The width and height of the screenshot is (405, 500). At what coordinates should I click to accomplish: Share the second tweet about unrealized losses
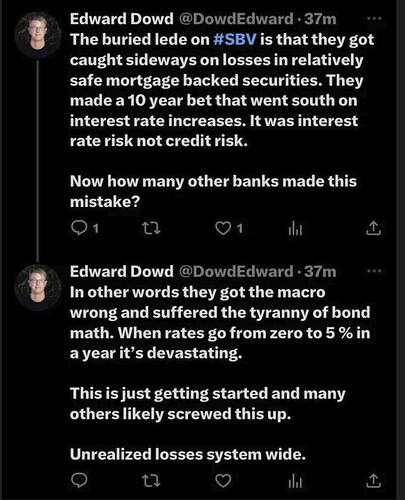tap(373, 480)
